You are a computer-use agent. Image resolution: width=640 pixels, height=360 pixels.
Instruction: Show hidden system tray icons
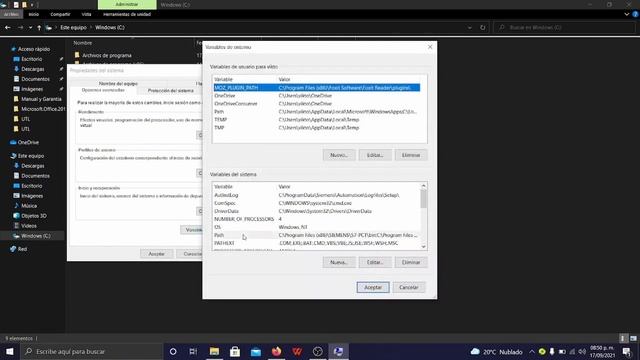[x=532, y=351]
